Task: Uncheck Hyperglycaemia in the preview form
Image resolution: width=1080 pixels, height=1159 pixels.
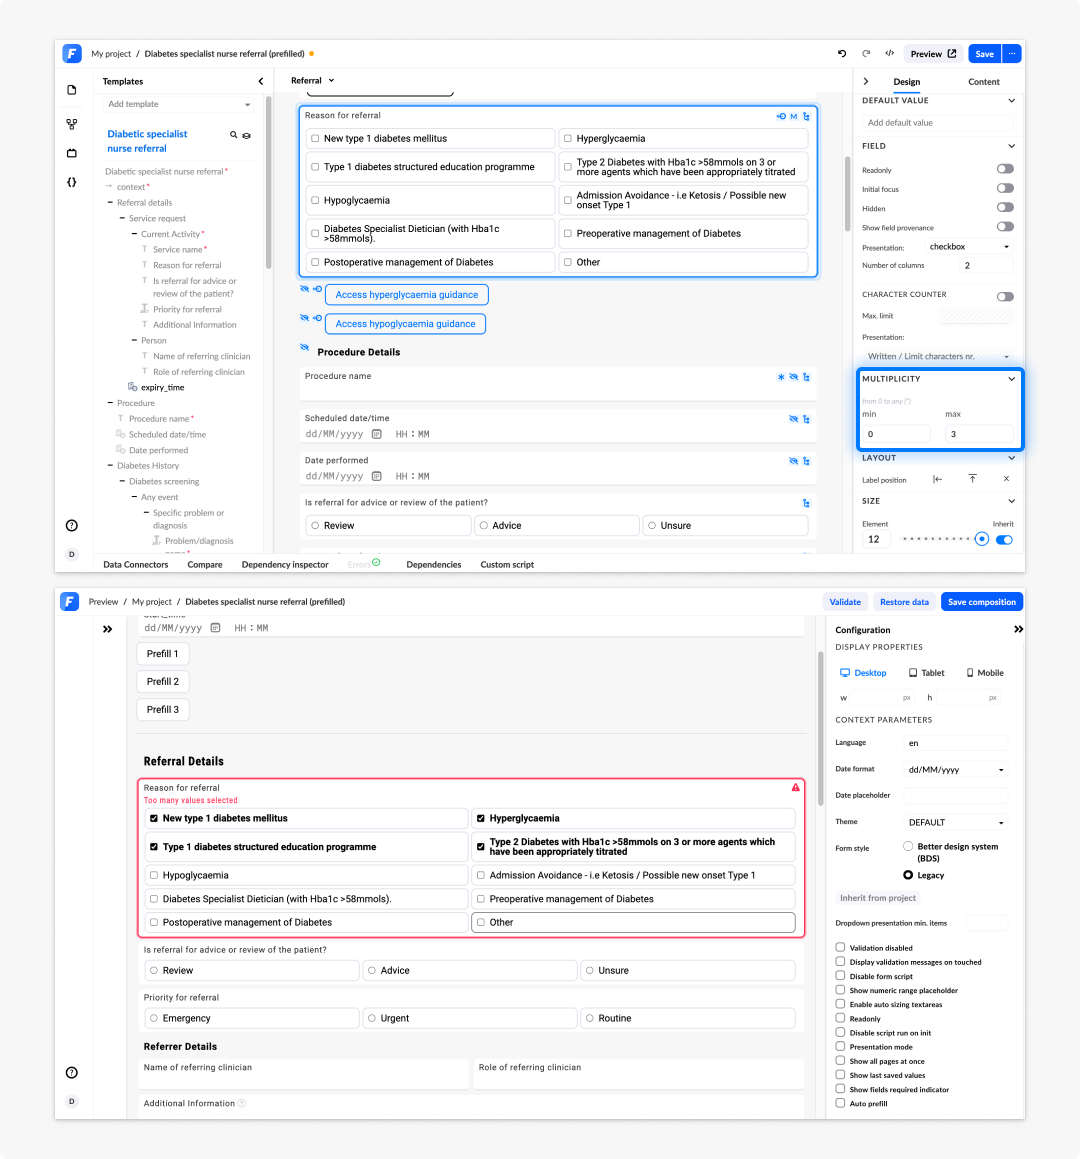Action: pyautogui.click(x=480, y=818)
